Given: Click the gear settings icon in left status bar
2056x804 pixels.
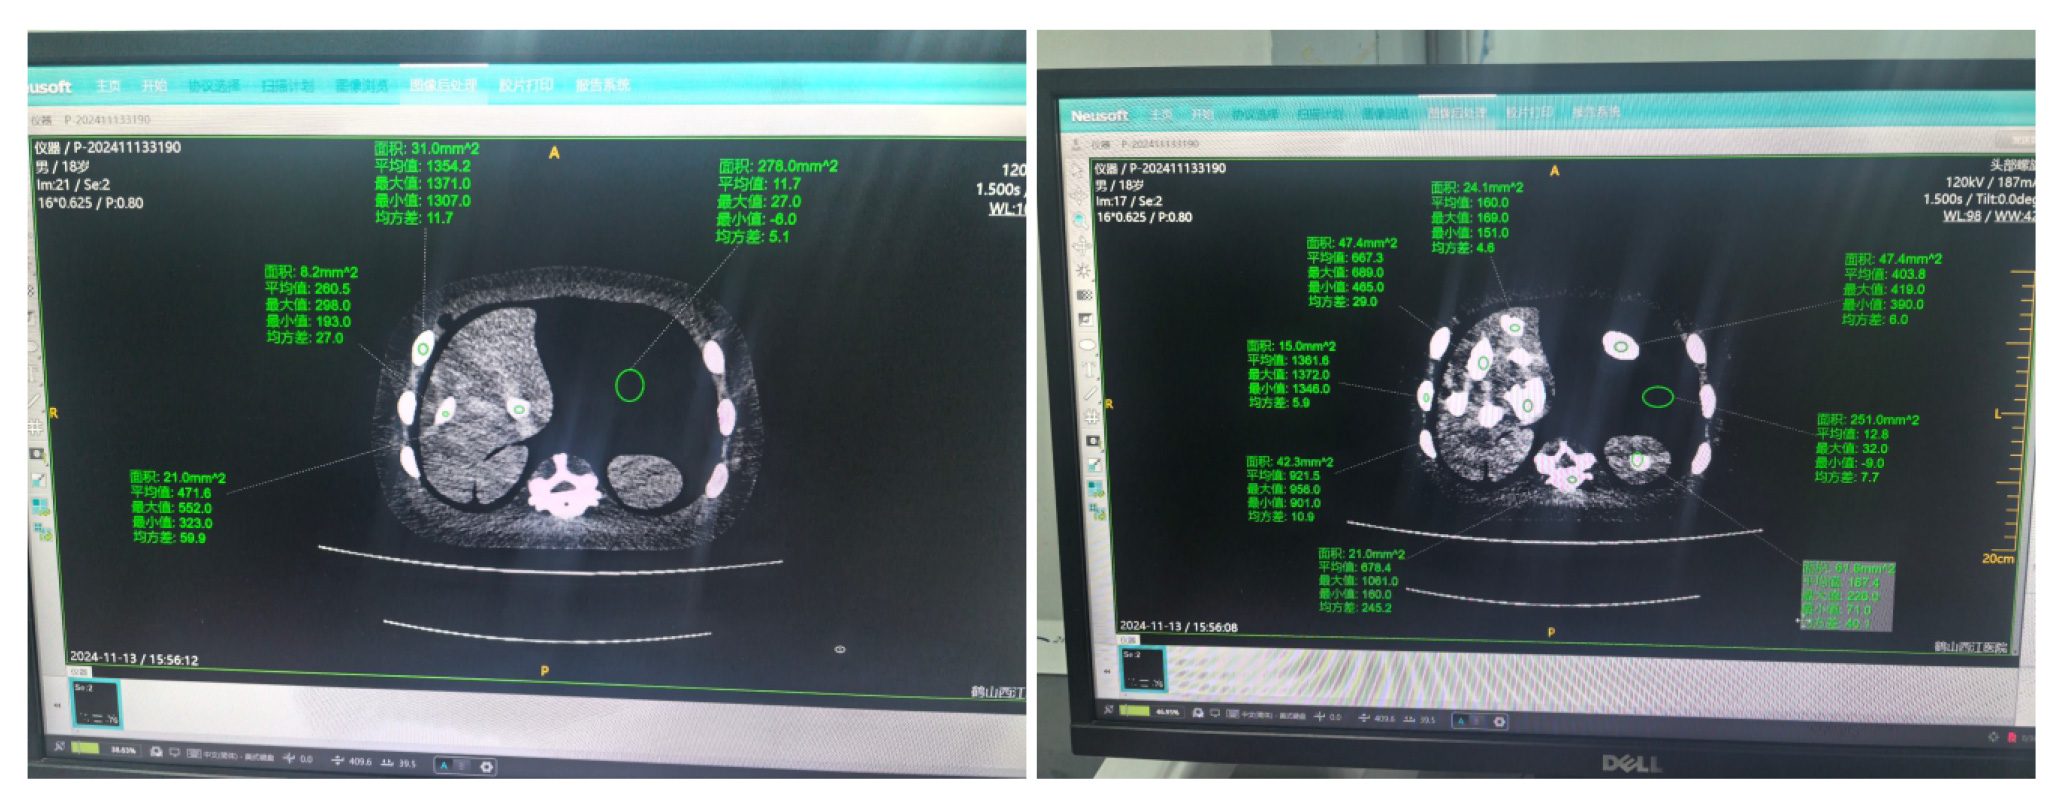Looking at the screenshot, I should (486, 766).
